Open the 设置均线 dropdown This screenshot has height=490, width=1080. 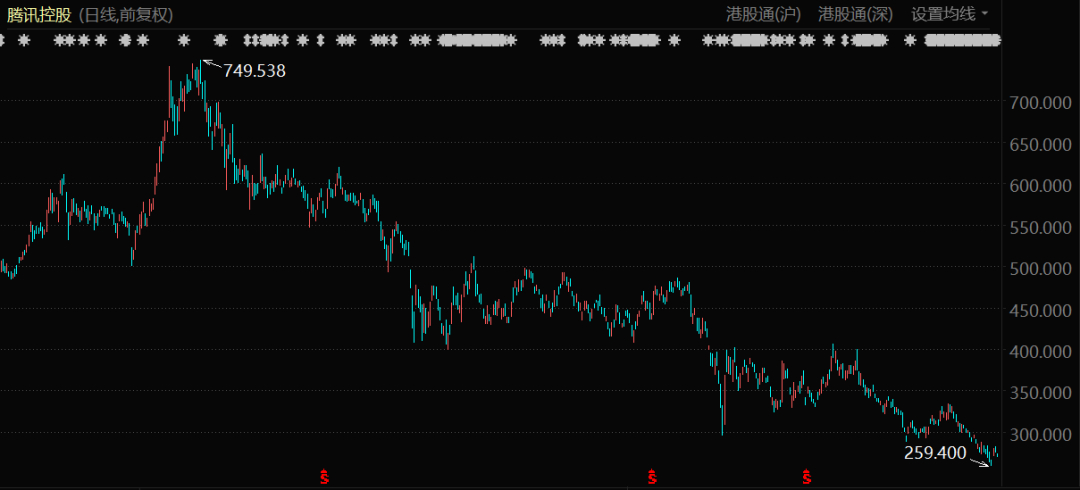pyautogui.click(x=949, y=14)
